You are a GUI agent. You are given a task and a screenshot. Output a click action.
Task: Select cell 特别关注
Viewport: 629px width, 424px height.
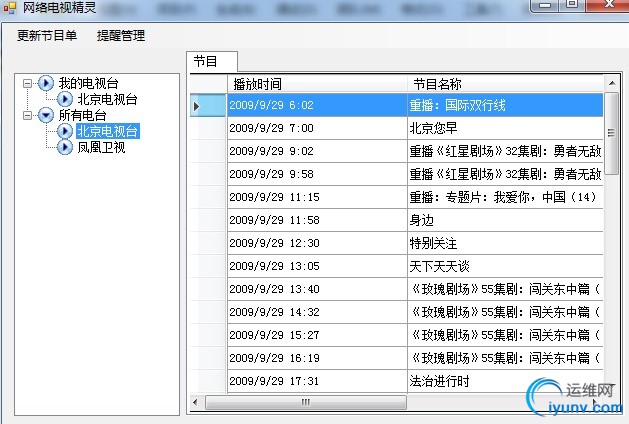coord(505,243)
